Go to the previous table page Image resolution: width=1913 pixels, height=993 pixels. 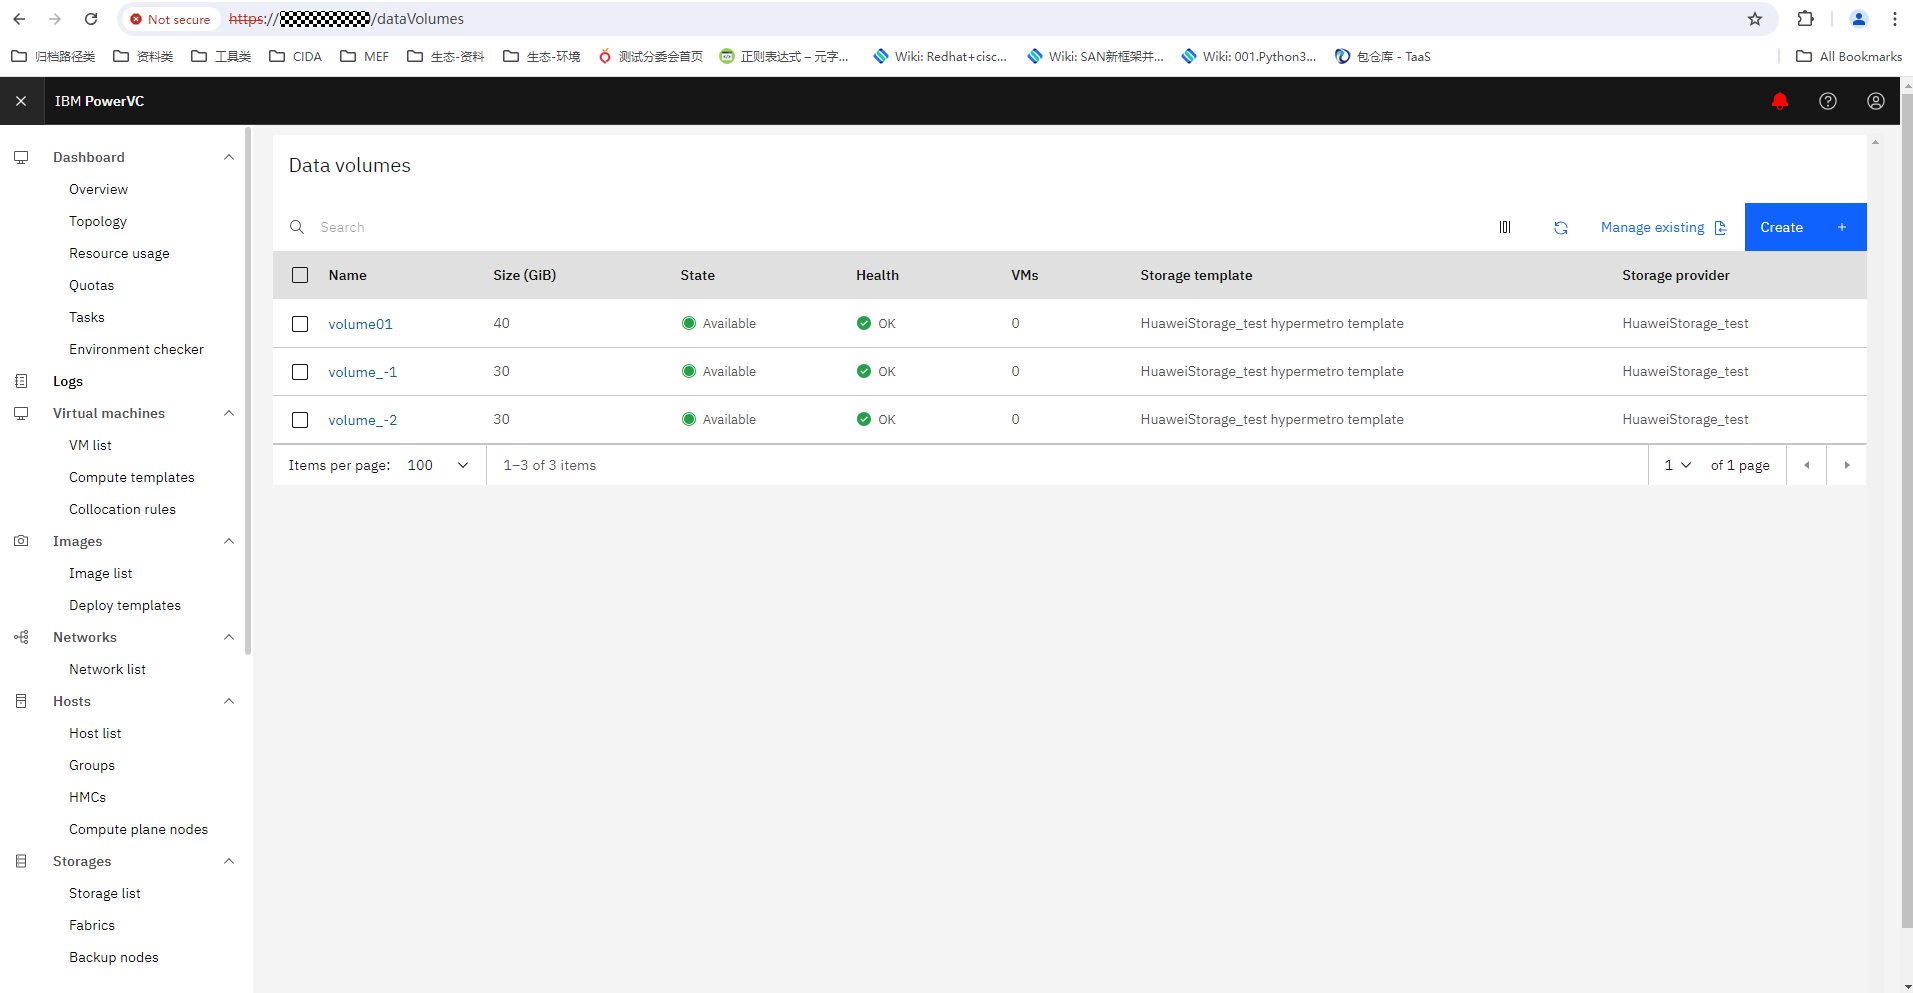[x=1806, y=465]
